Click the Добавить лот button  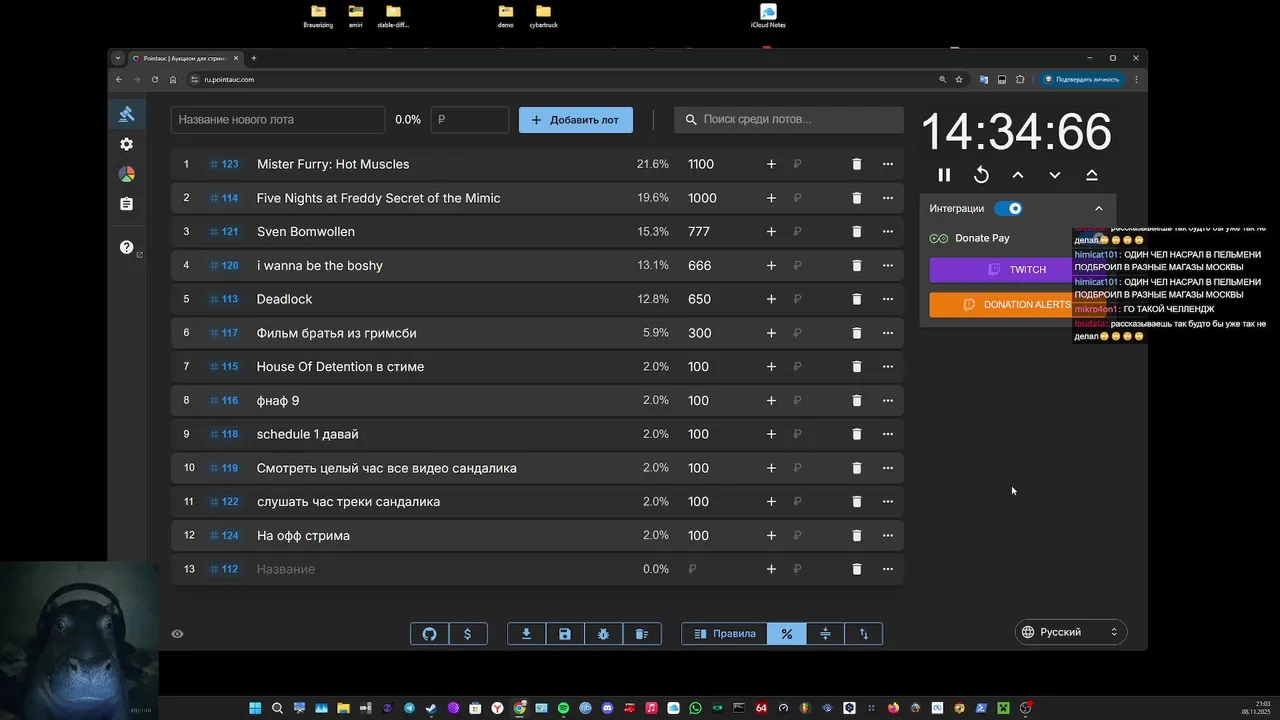(576, 120)
